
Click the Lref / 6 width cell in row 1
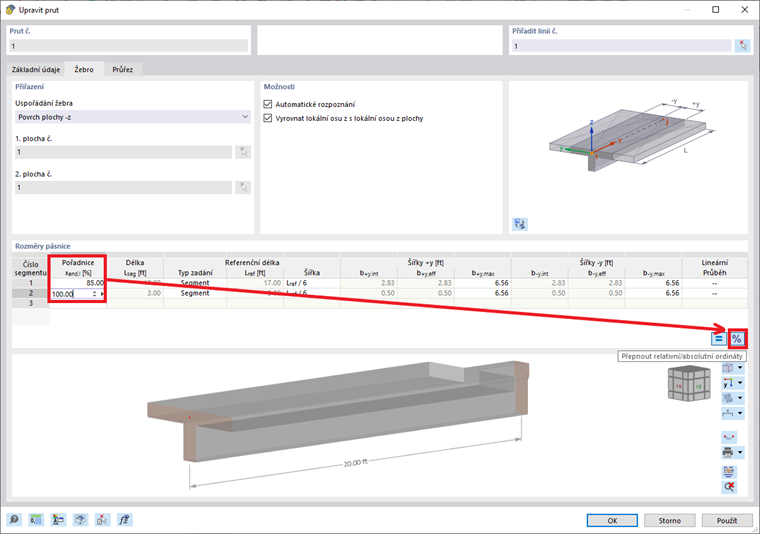click(312, 283)
